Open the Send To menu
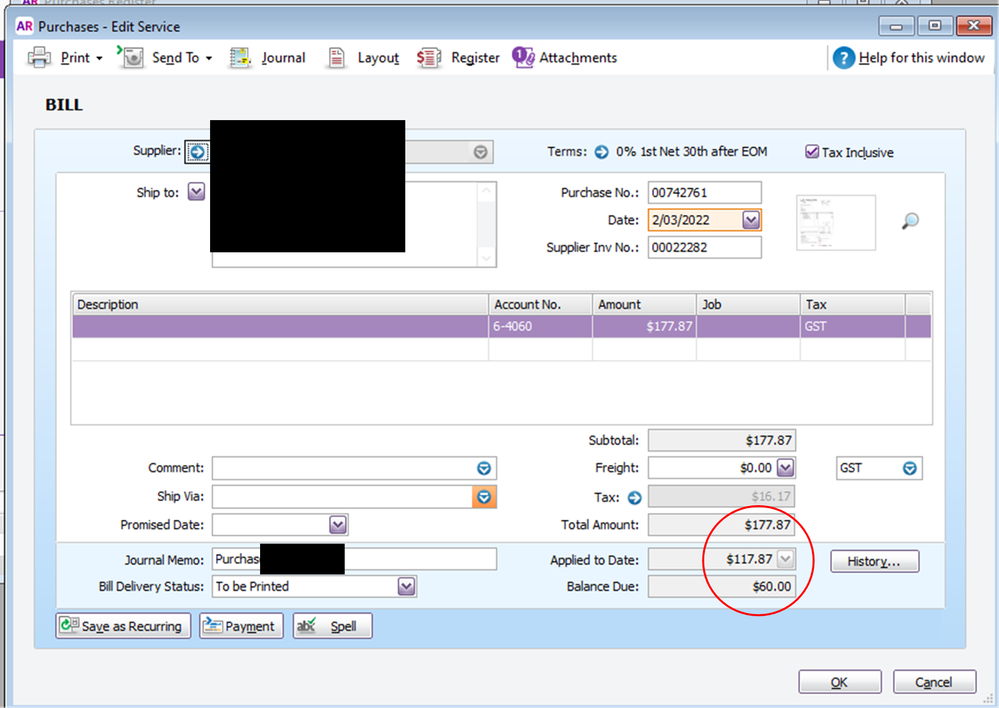The width and height of the screenshot is (999, 708). (166, 58)
